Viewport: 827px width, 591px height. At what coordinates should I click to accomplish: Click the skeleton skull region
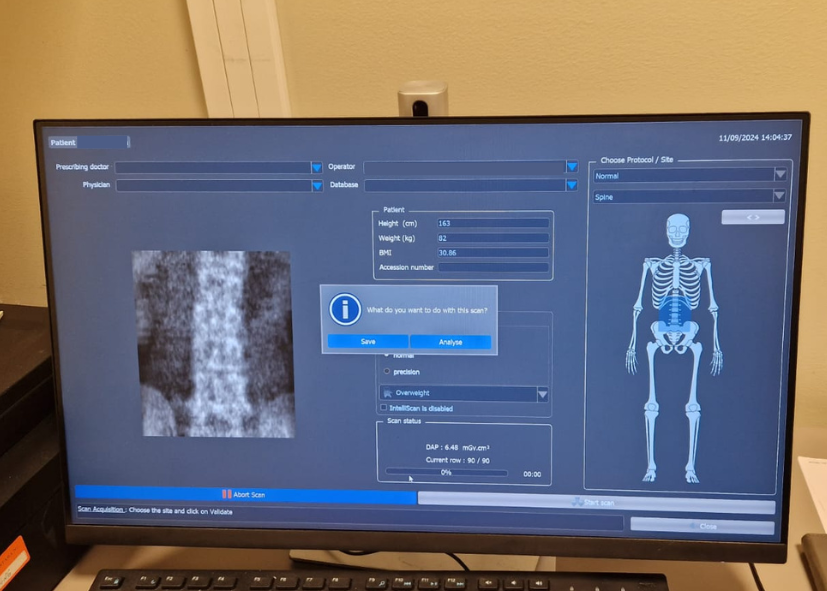[678, 230]
